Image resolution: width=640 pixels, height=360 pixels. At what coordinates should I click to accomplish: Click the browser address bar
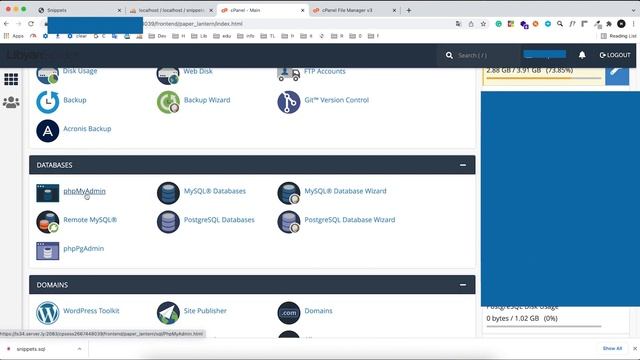tap(249, 24)
